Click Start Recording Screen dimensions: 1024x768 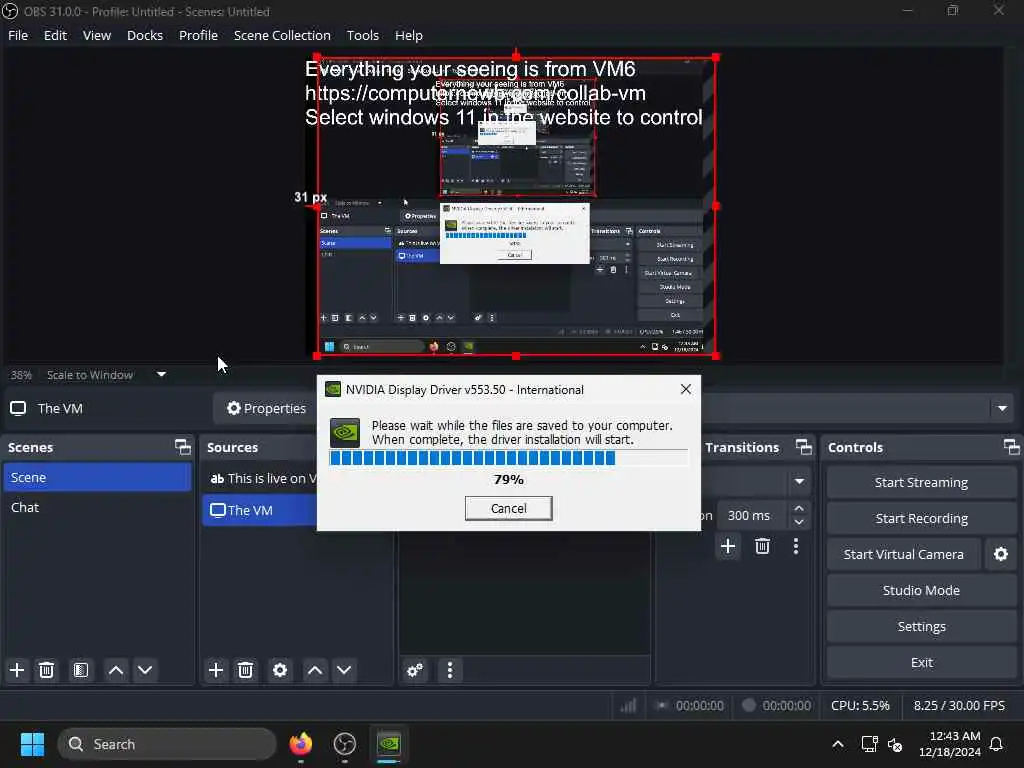point(921,519)
